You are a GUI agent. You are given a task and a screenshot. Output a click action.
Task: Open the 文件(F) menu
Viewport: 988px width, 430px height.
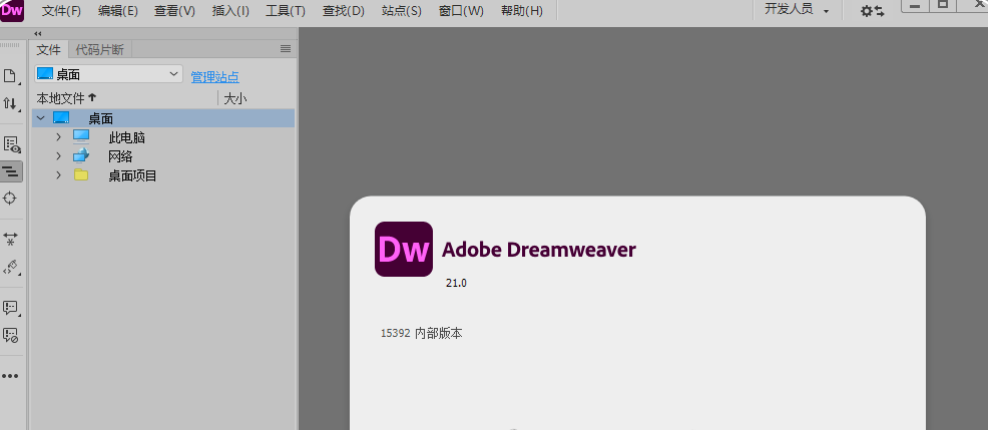61,11
